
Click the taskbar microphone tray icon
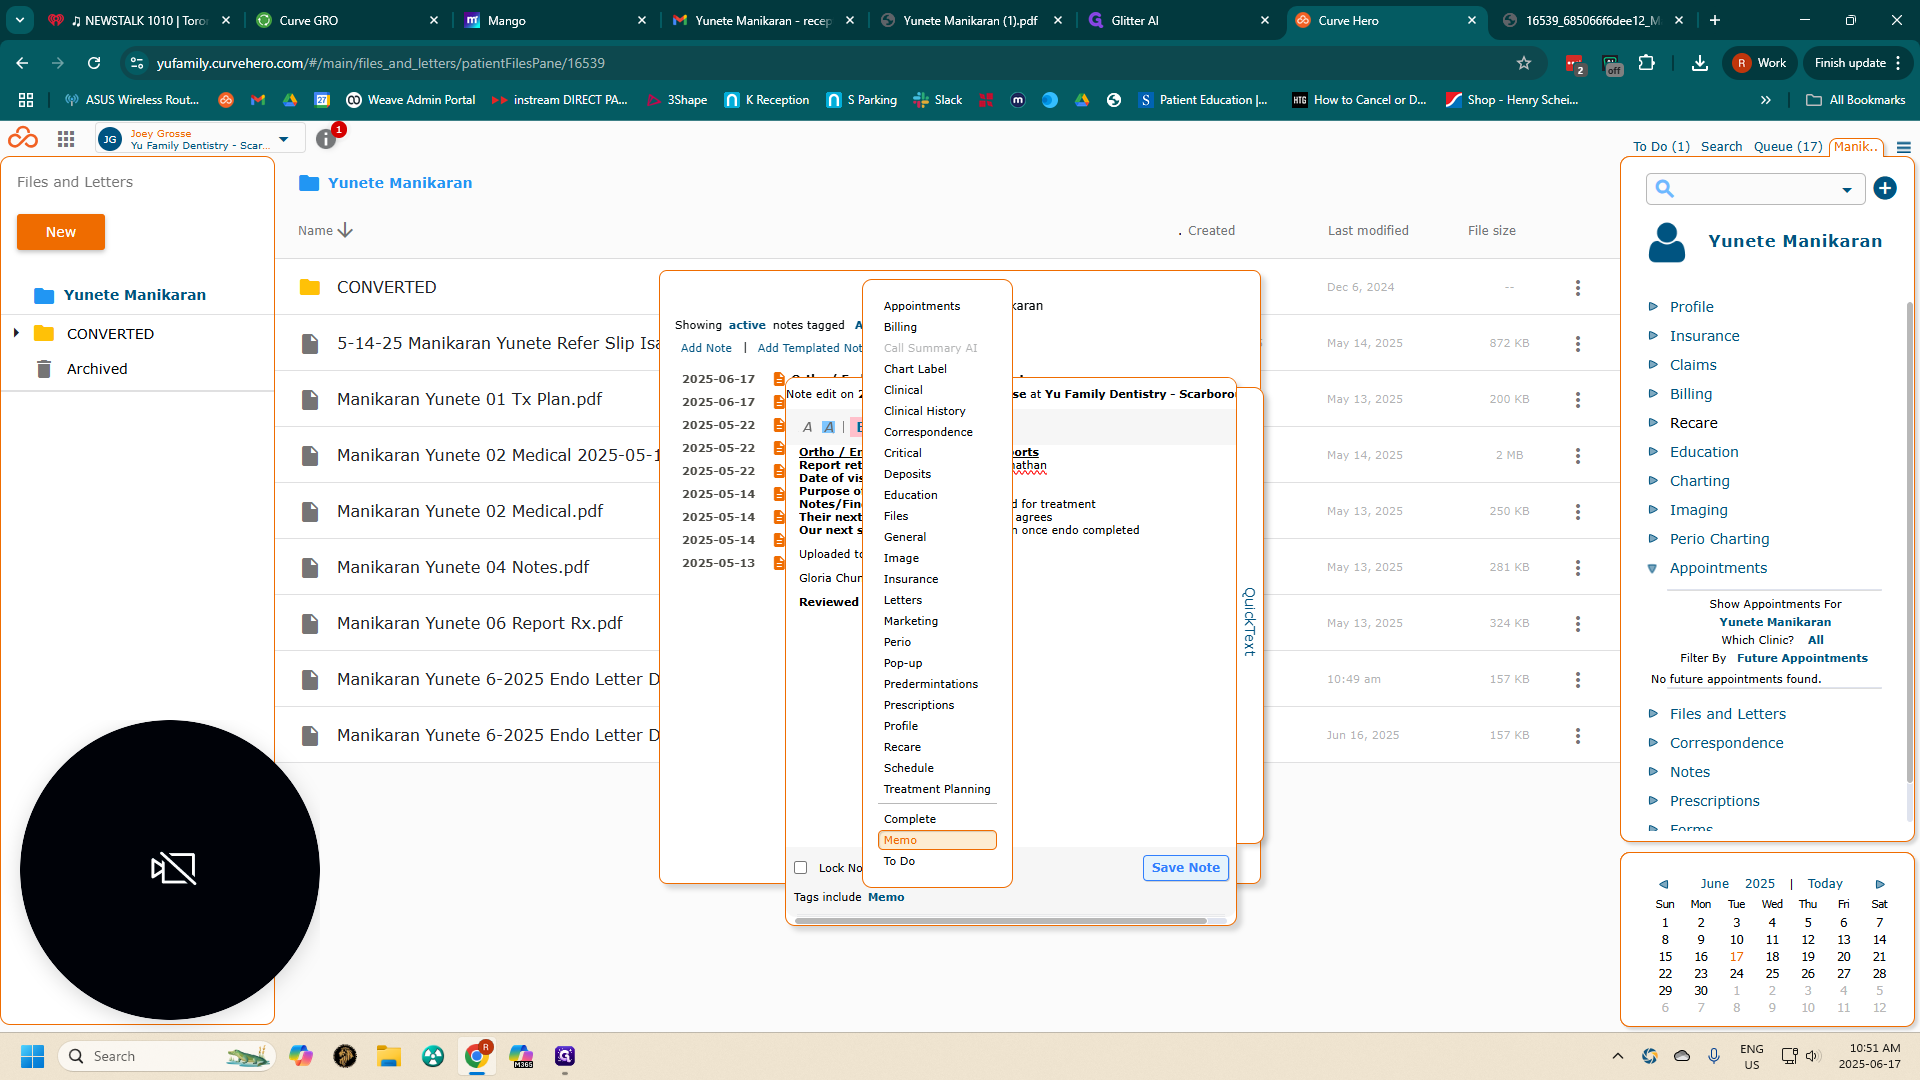click(x=1714, y=1056)
